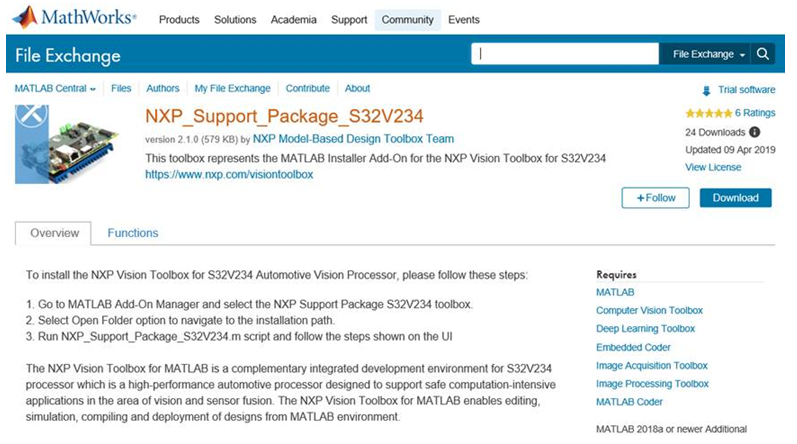Switch to the Overview tab
This screenshot has height=444, width=797.
click(x=54, y=233)
